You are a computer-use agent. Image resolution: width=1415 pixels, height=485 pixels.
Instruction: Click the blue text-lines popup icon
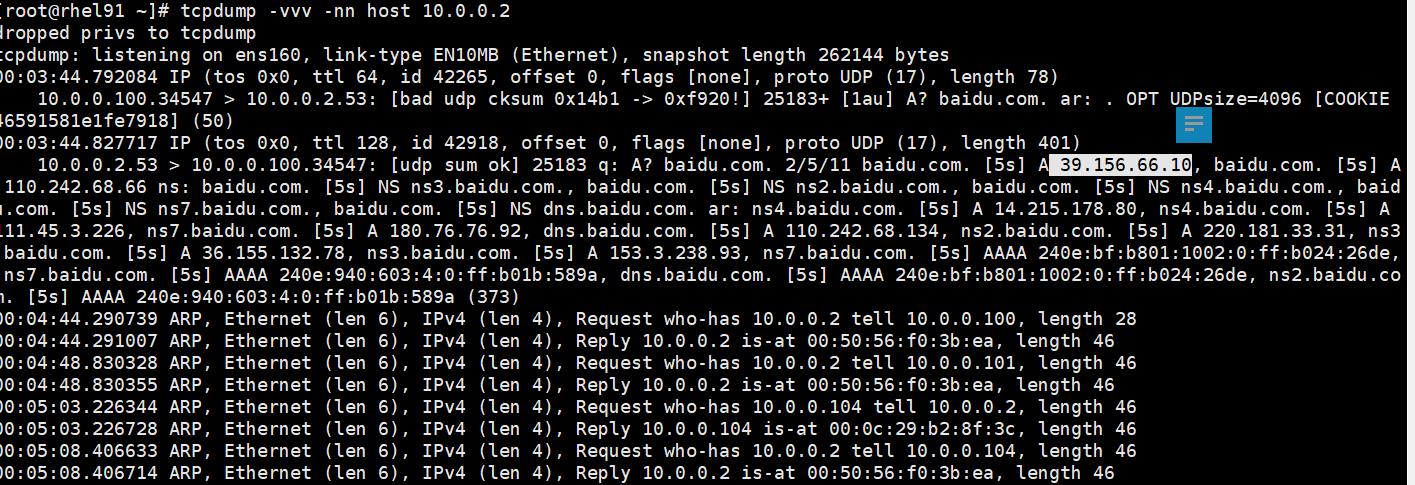tap(1194, 124)
